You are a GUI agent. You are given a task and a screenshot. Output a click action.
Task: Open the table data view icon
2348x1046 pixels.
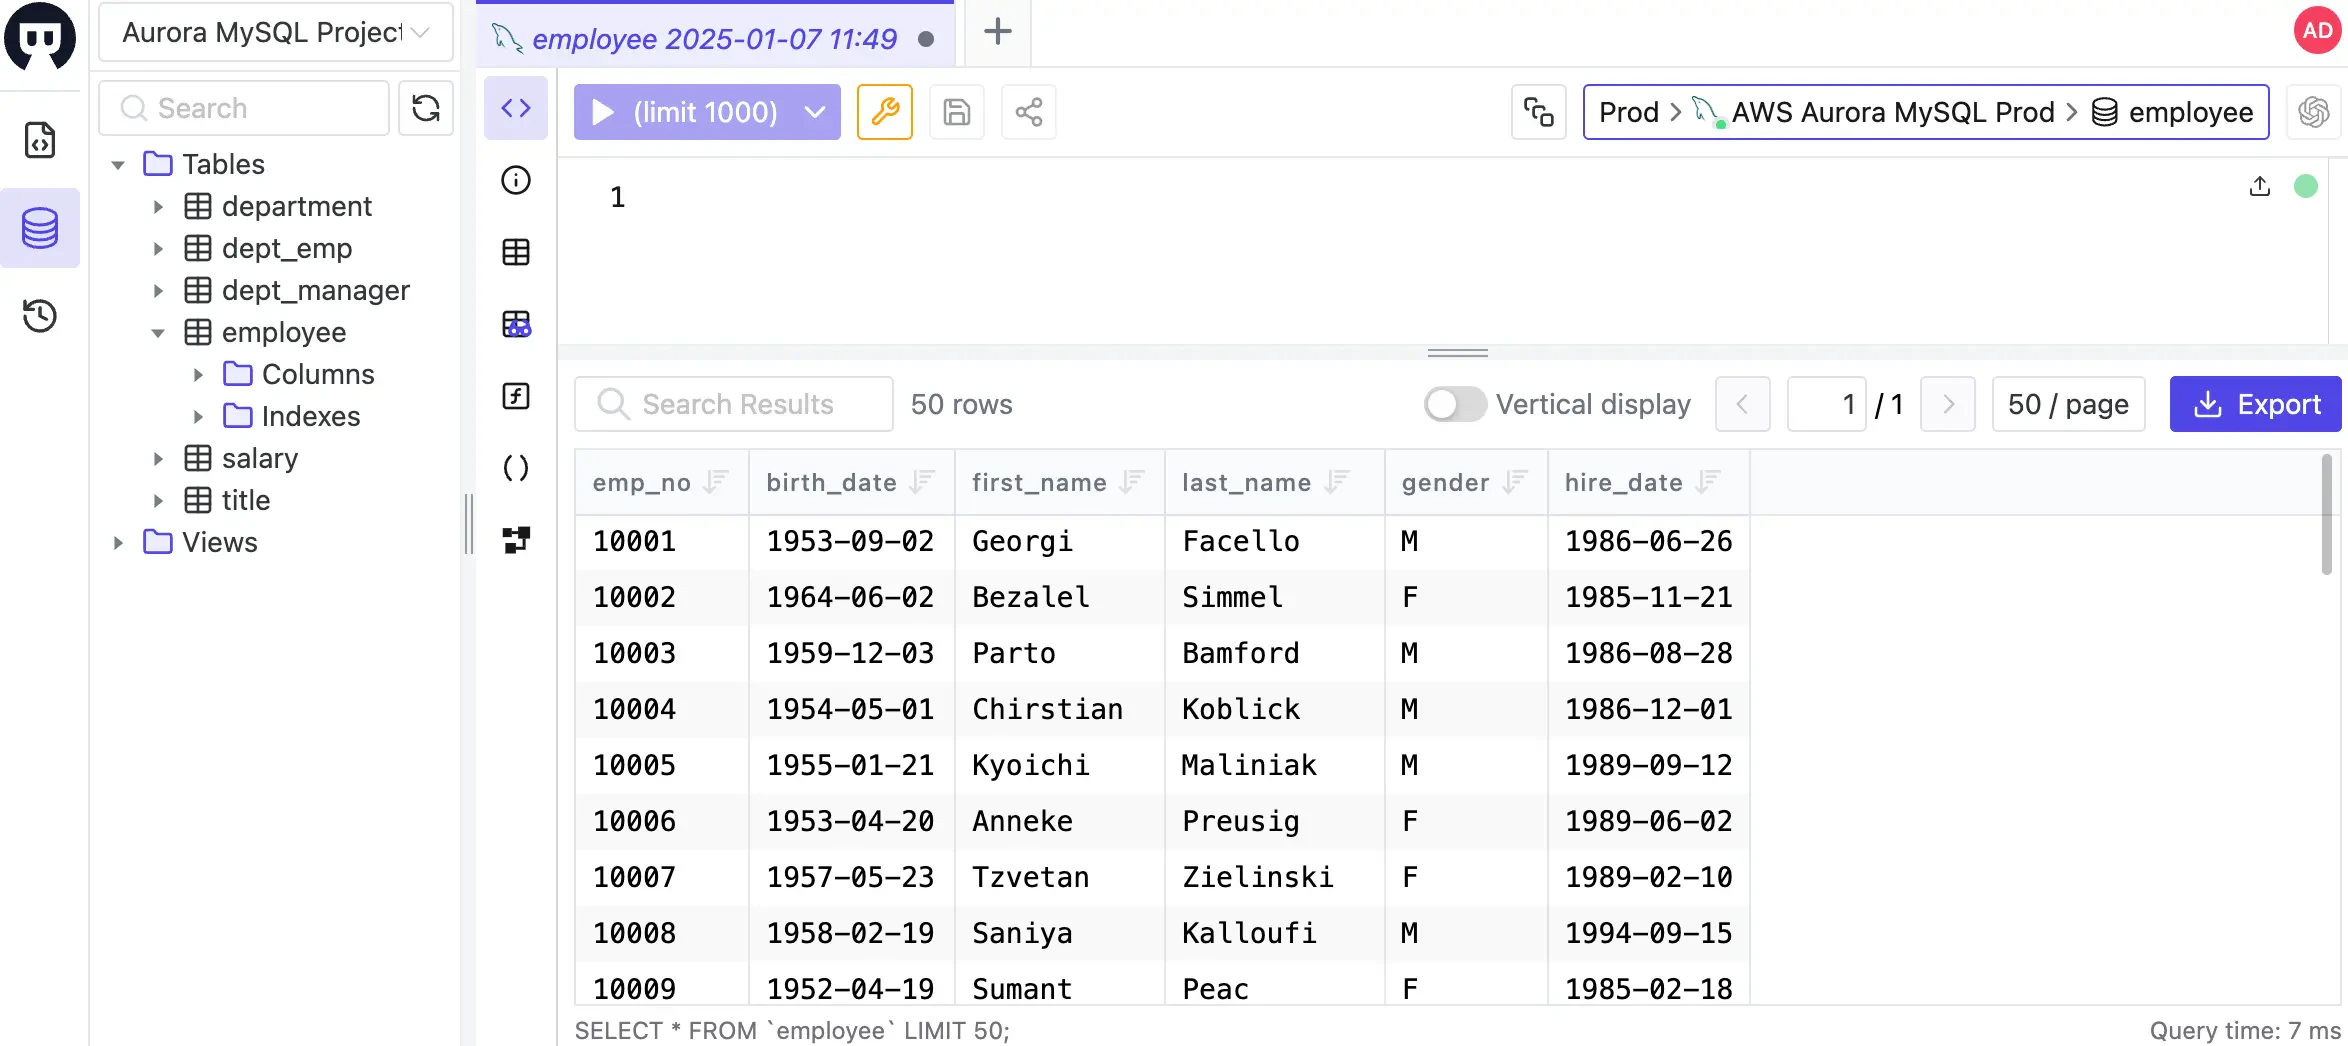516,252
